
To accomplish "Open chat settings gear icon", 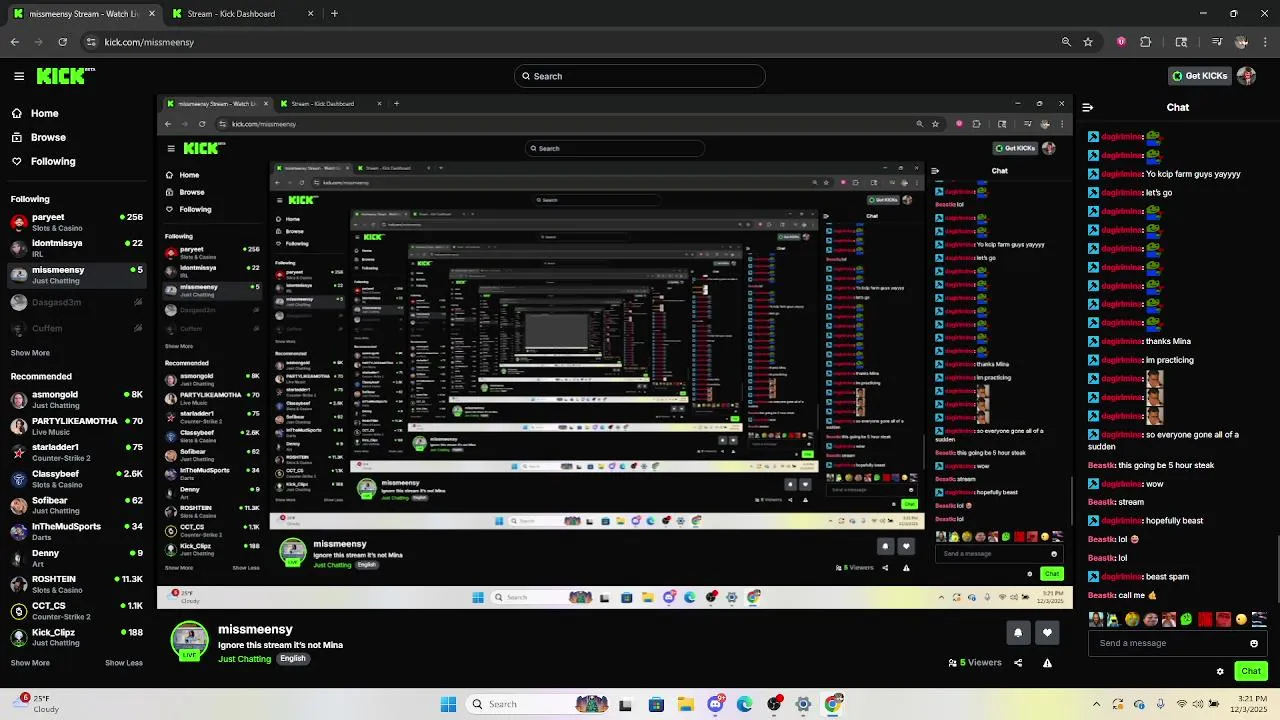I will (x=1220, y=671).
